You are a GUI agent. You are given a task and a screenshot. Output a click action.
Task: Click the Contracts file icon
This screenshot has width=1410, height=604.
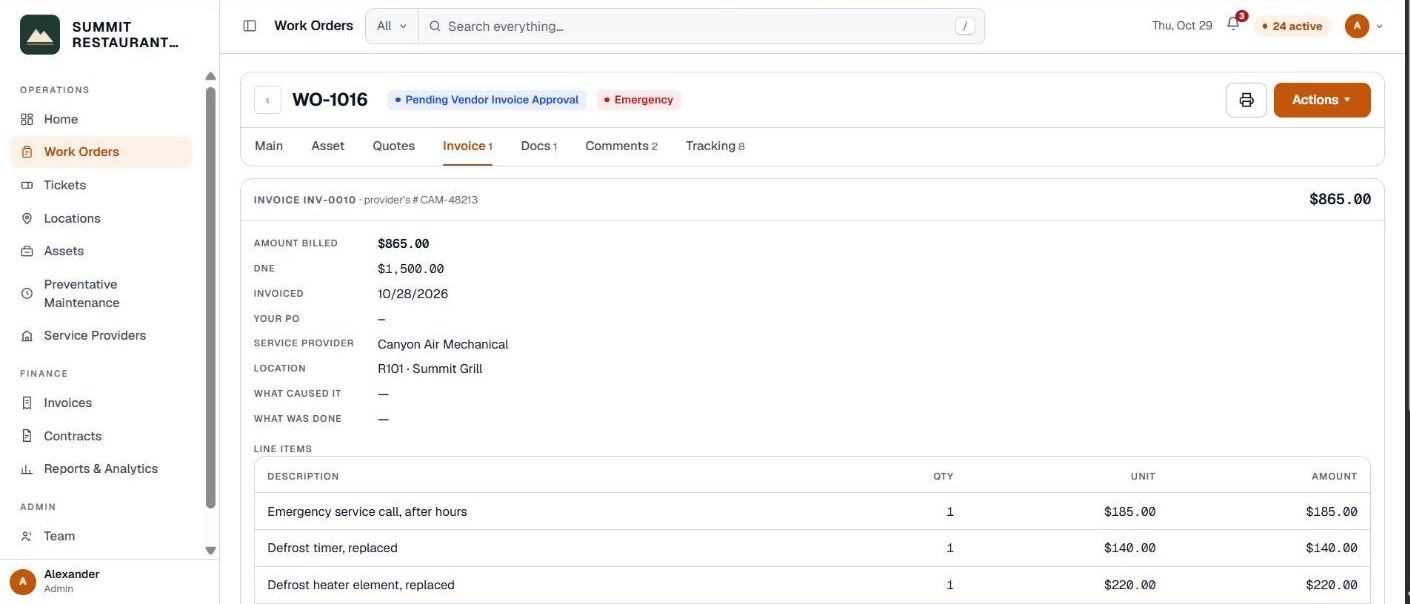tap(27, 436)
